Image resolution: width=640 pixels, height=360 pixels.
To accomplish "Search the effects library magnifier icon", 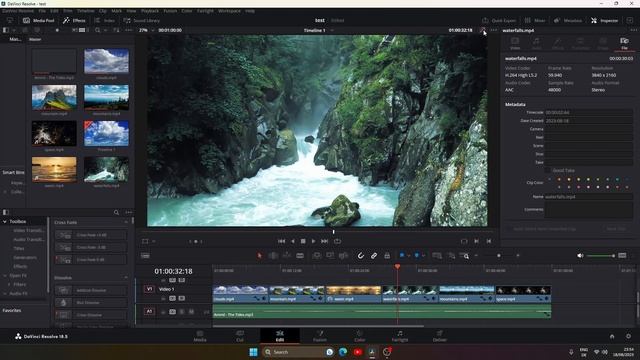I will (x=116, y=212).
